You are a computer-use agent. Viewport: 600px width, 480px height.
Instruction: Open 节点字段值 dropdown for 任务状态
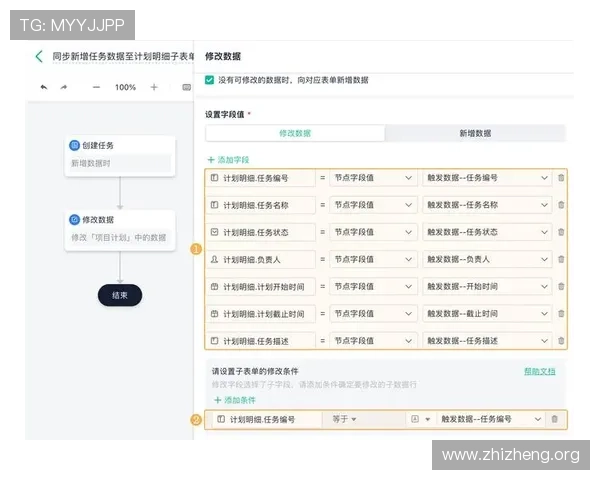[x=373, y=232]
